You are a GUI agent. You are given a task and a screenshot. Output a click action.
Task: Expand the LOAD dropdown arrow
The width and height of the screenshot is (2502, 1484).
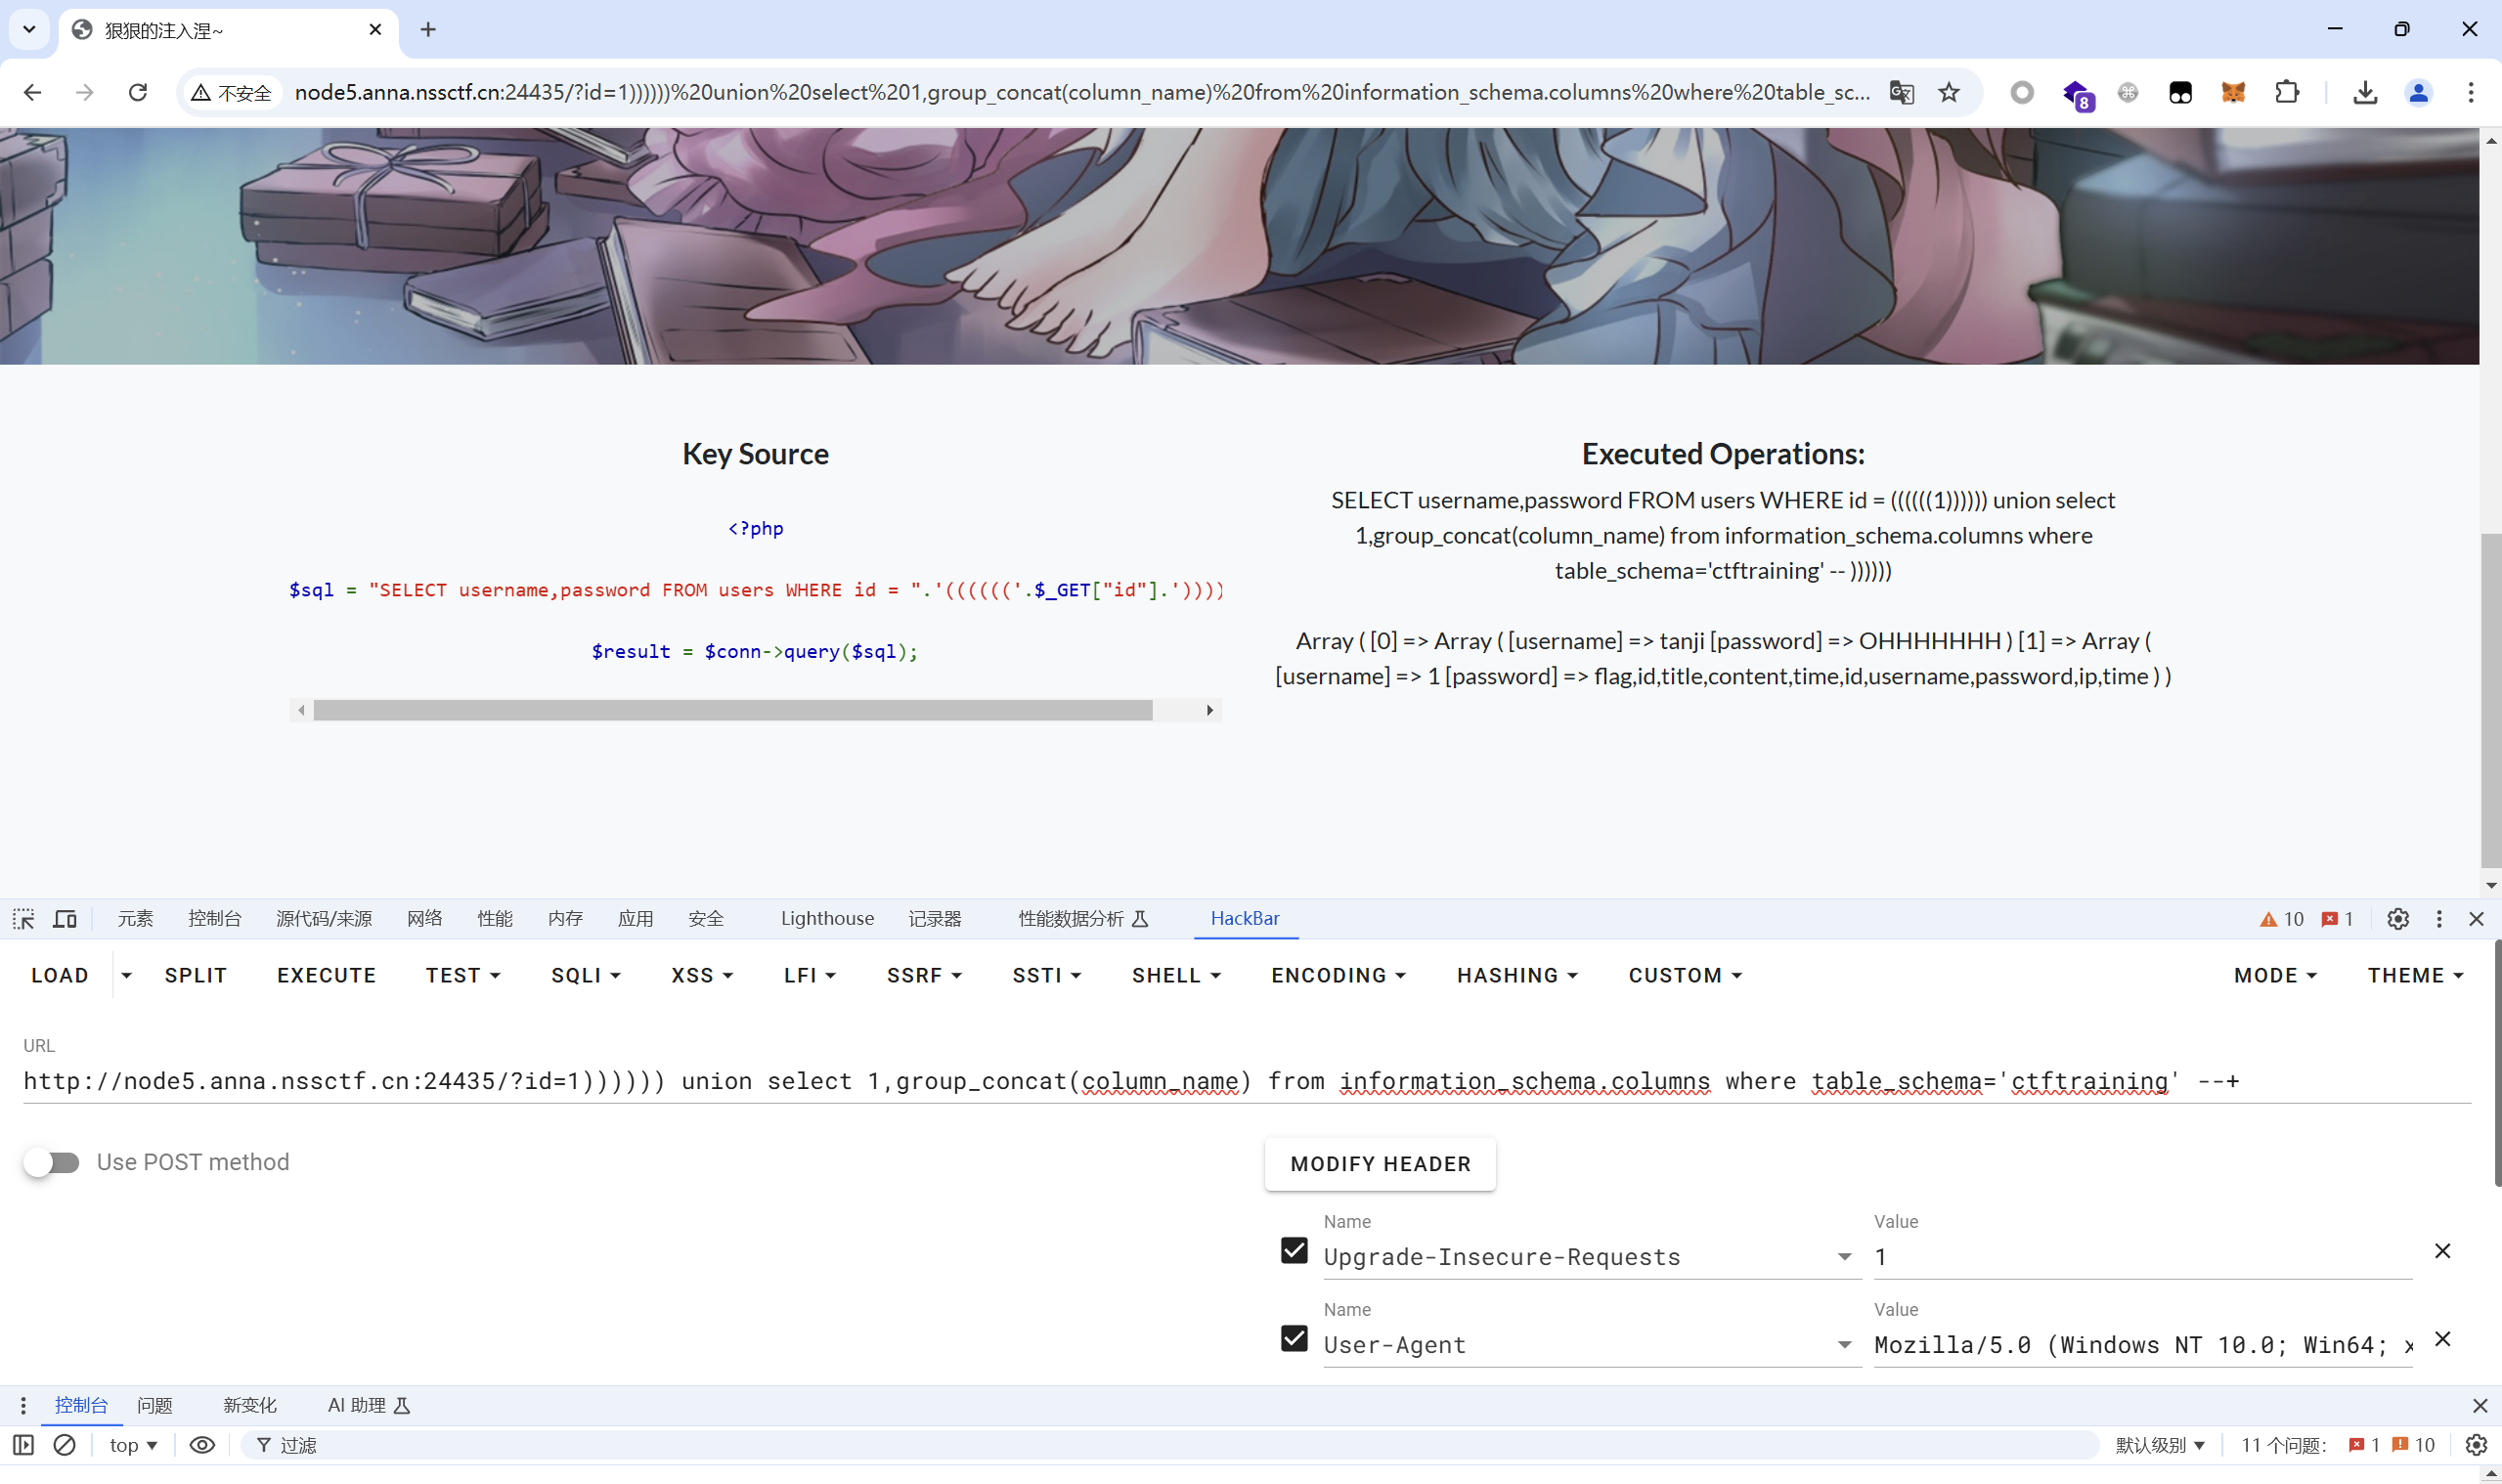pos(126,975)
